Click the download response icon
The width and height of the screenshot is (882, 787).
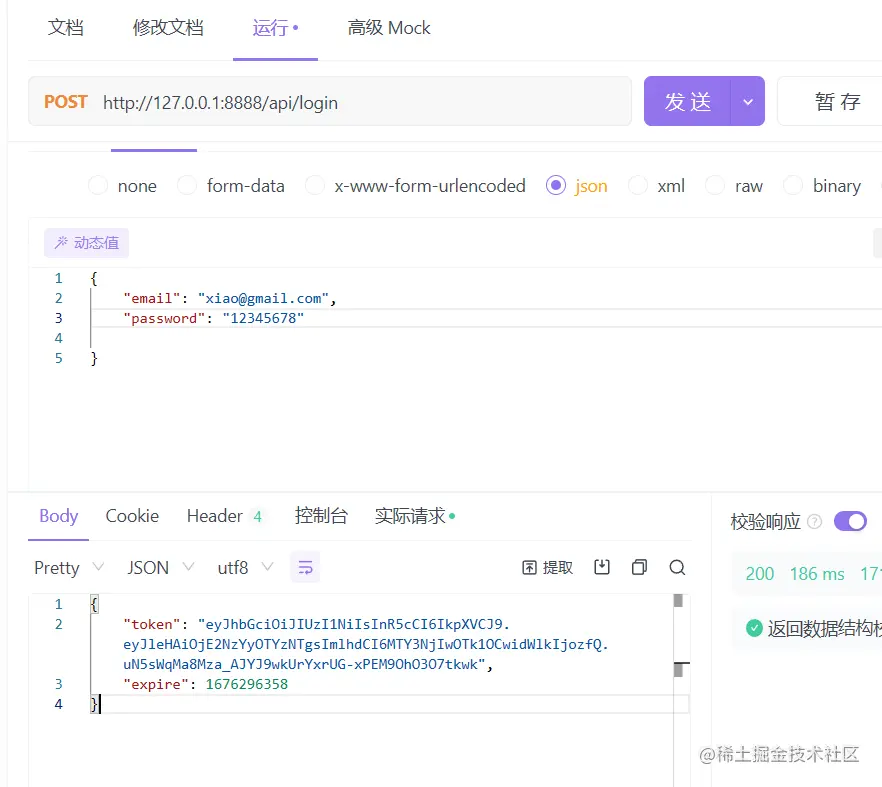602,567
